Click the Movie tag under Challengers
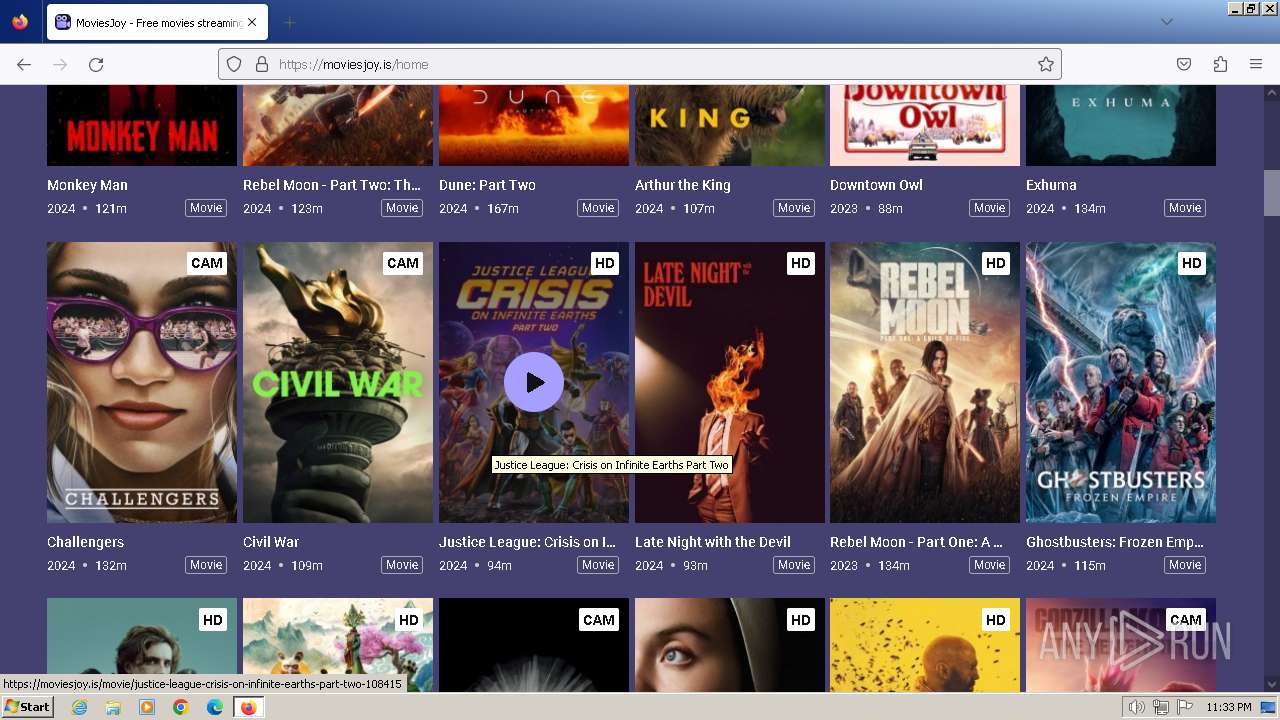Image resolution: width=1280 pixels, height=720 pixels. pyautogui.click(x=206, y=565)
